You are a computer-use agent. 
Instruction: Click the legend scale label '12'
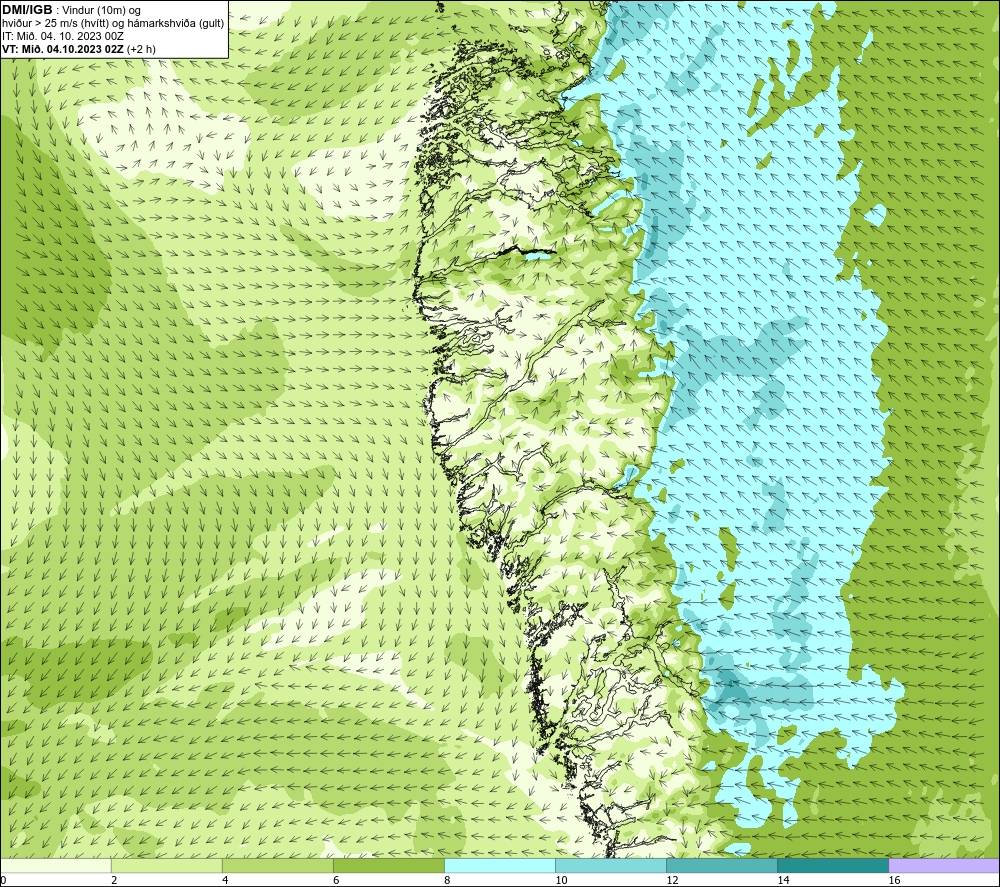[672, 880]
